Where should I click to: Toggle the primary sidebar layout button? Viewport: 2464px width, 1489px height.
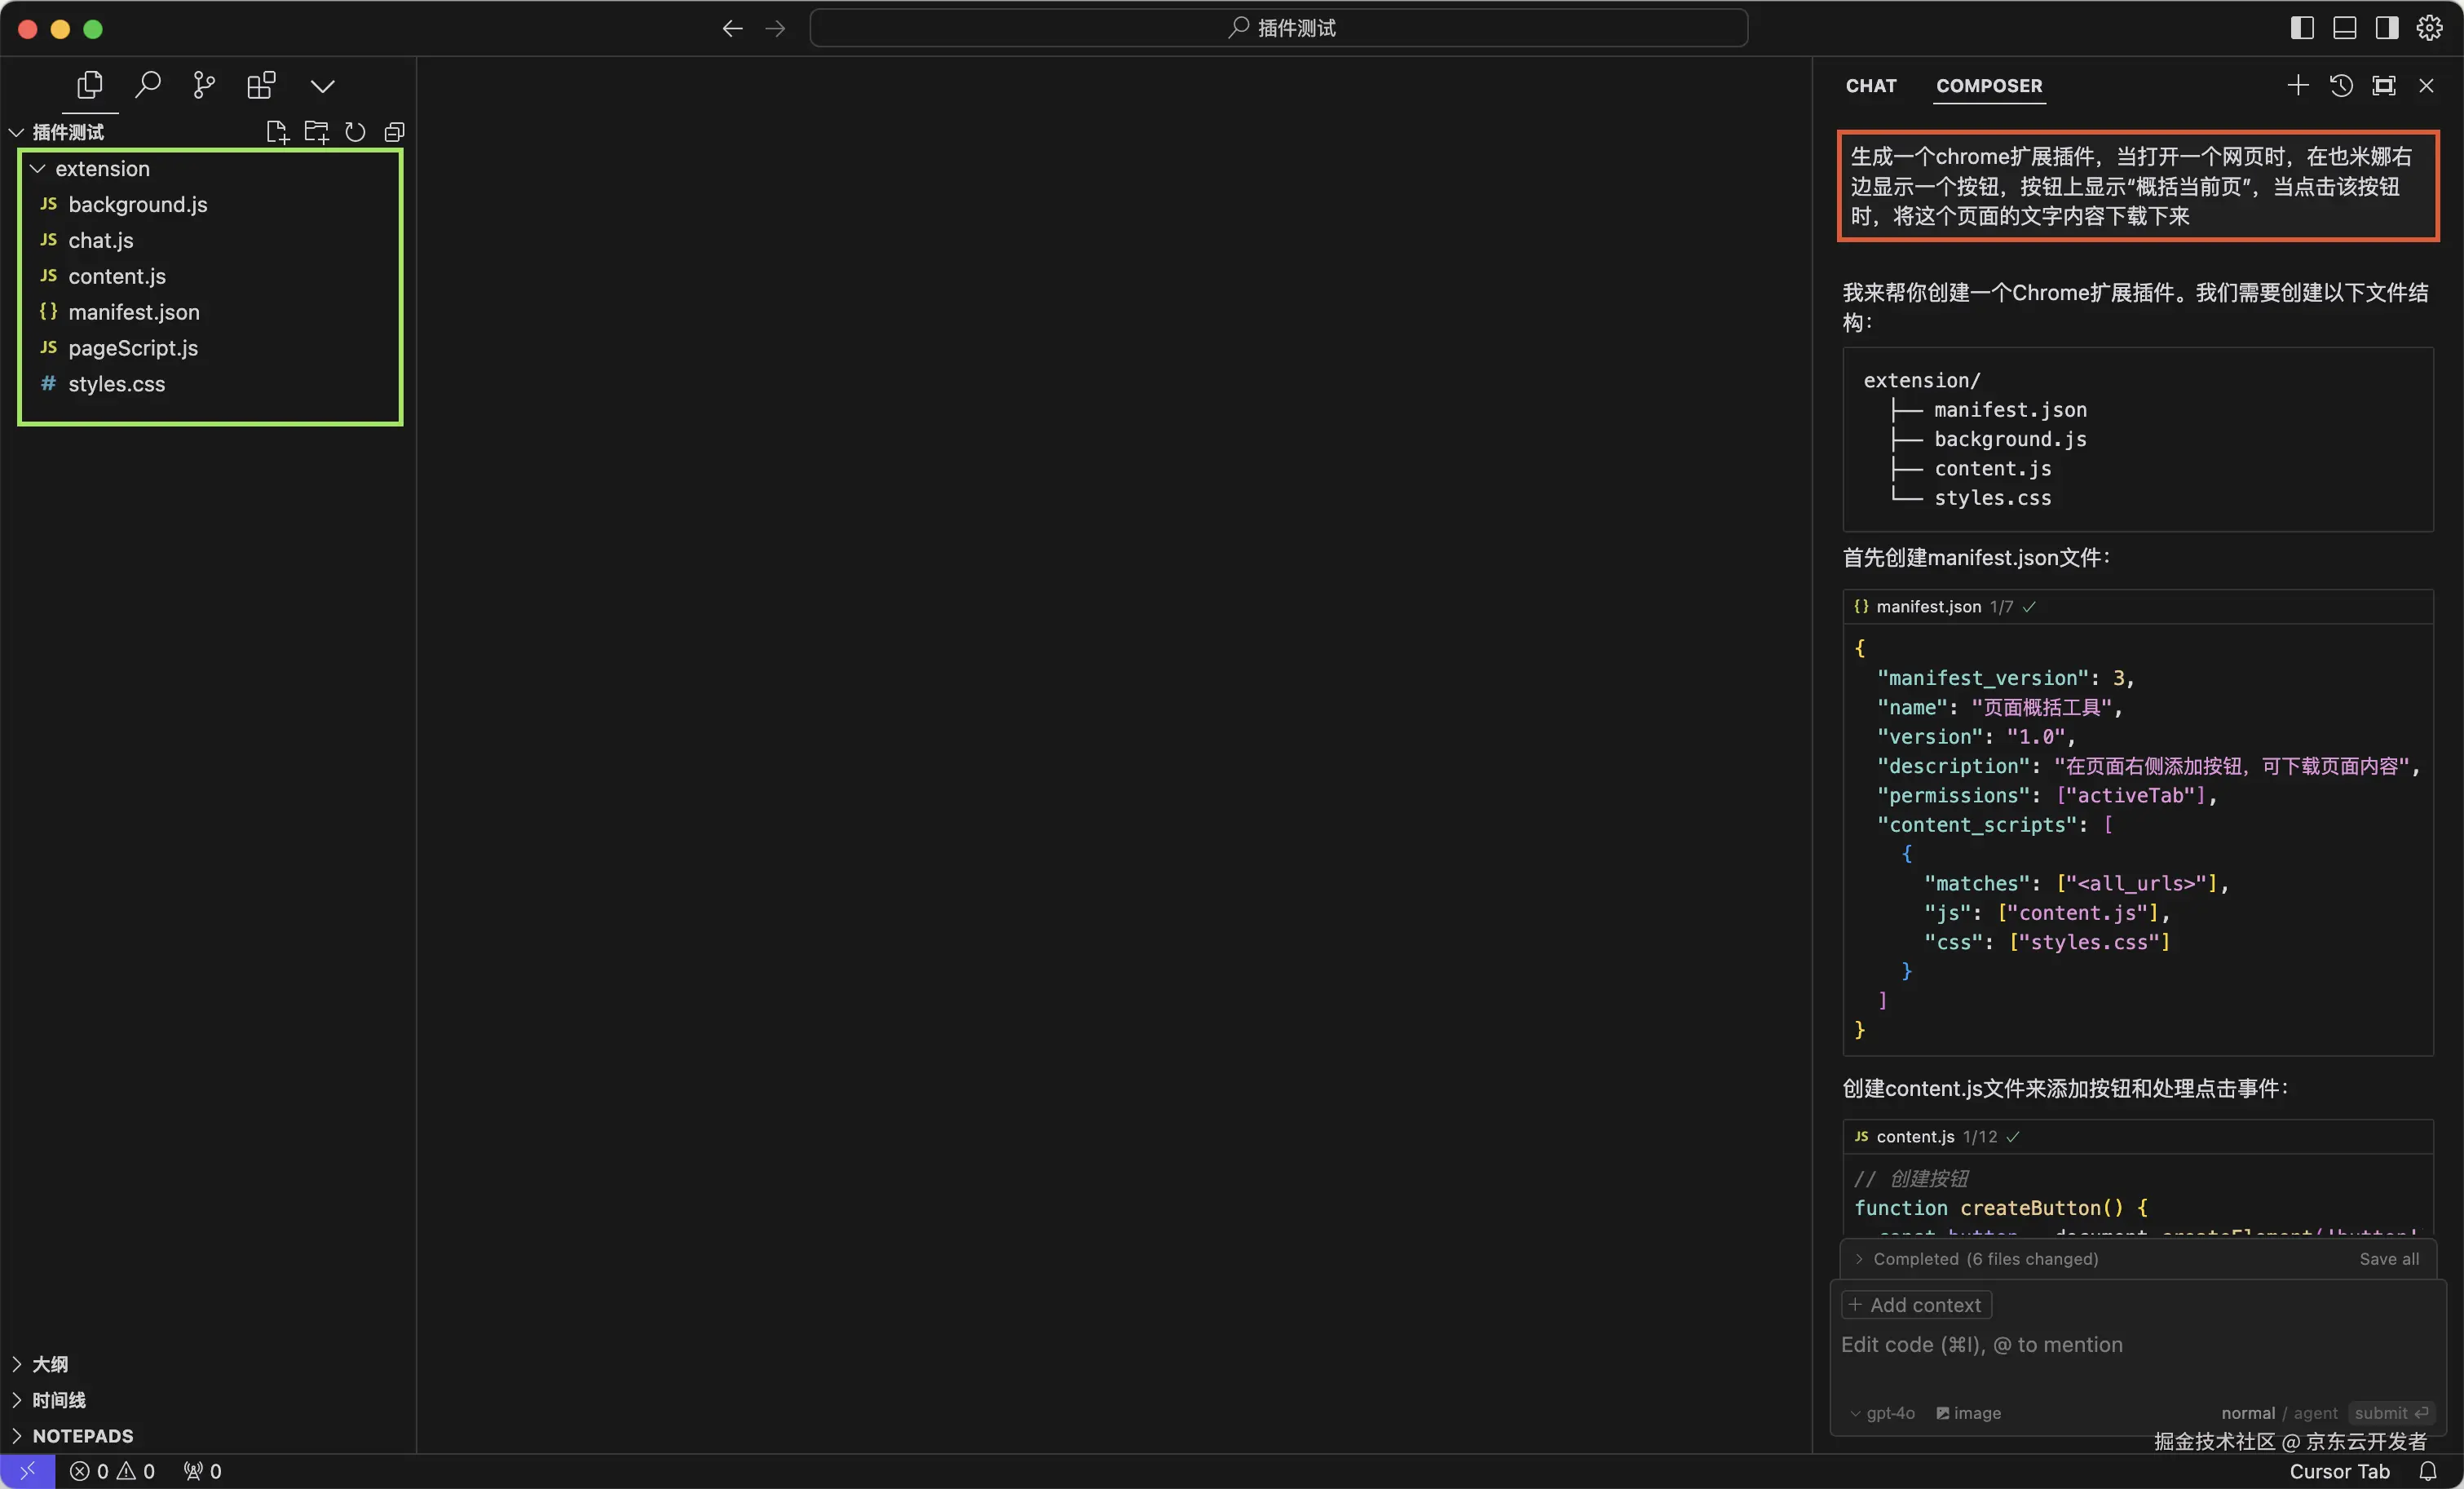click(x=2302, y=28)
